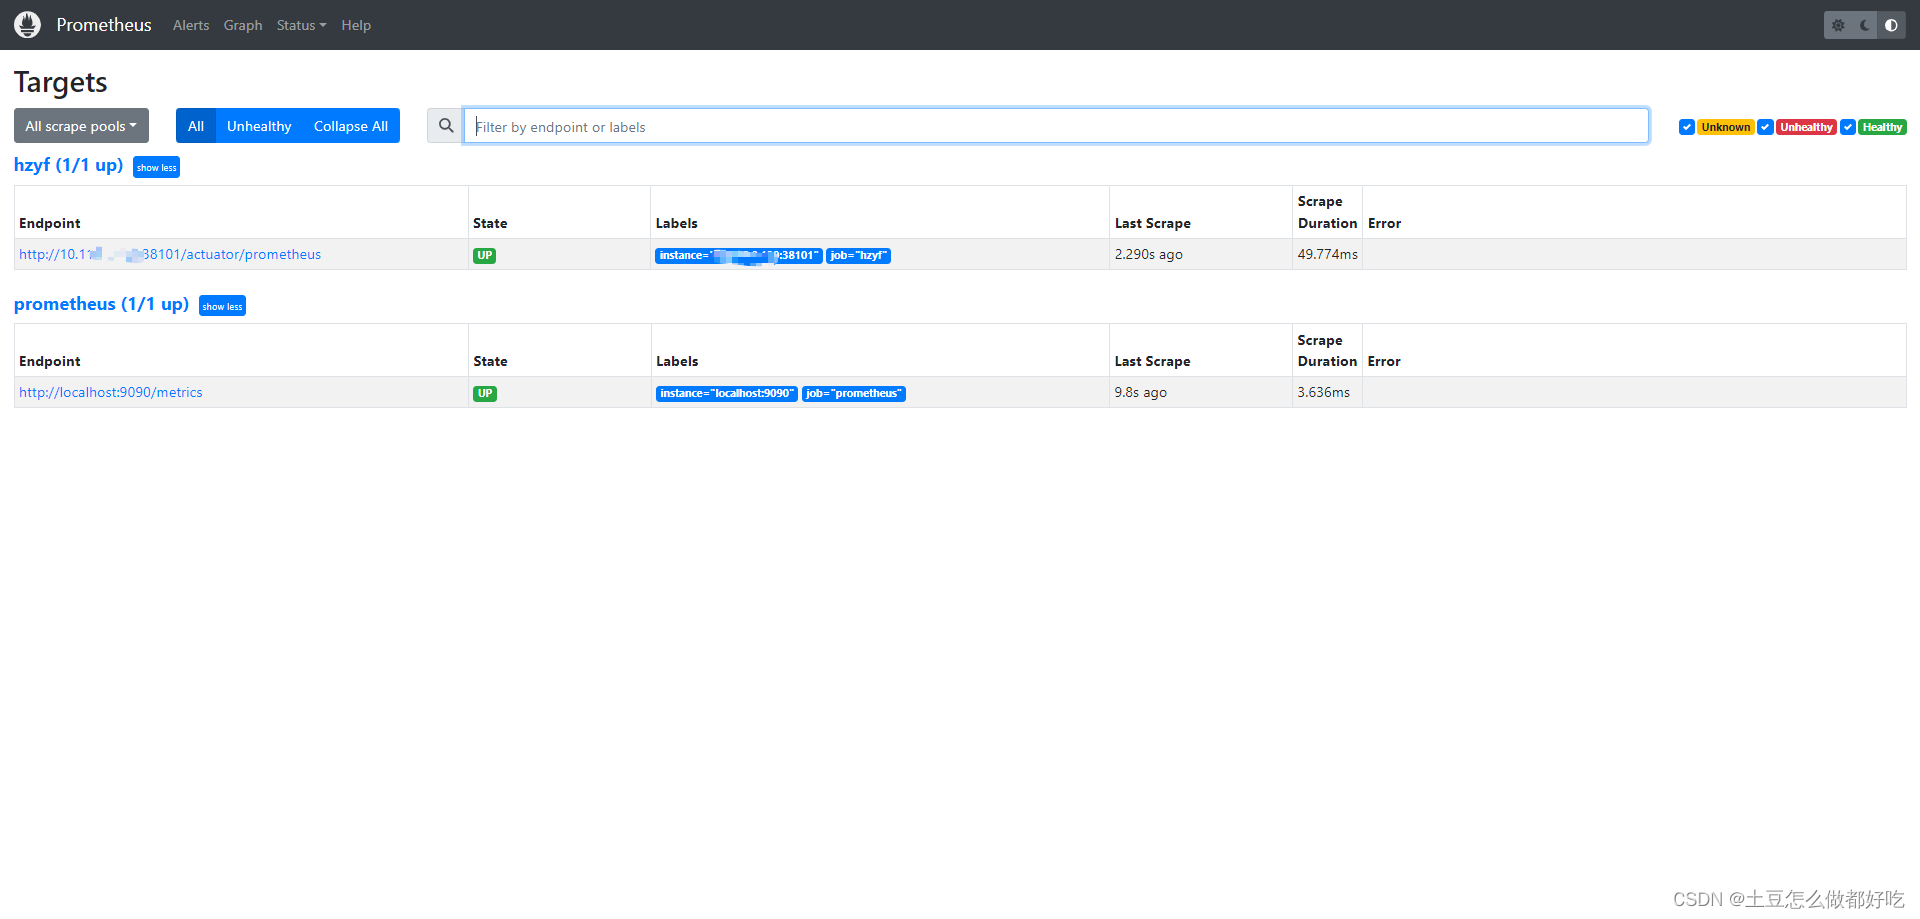
Task: Open the hzyf (1/1 up) pool link
Action: pos(68,165)
